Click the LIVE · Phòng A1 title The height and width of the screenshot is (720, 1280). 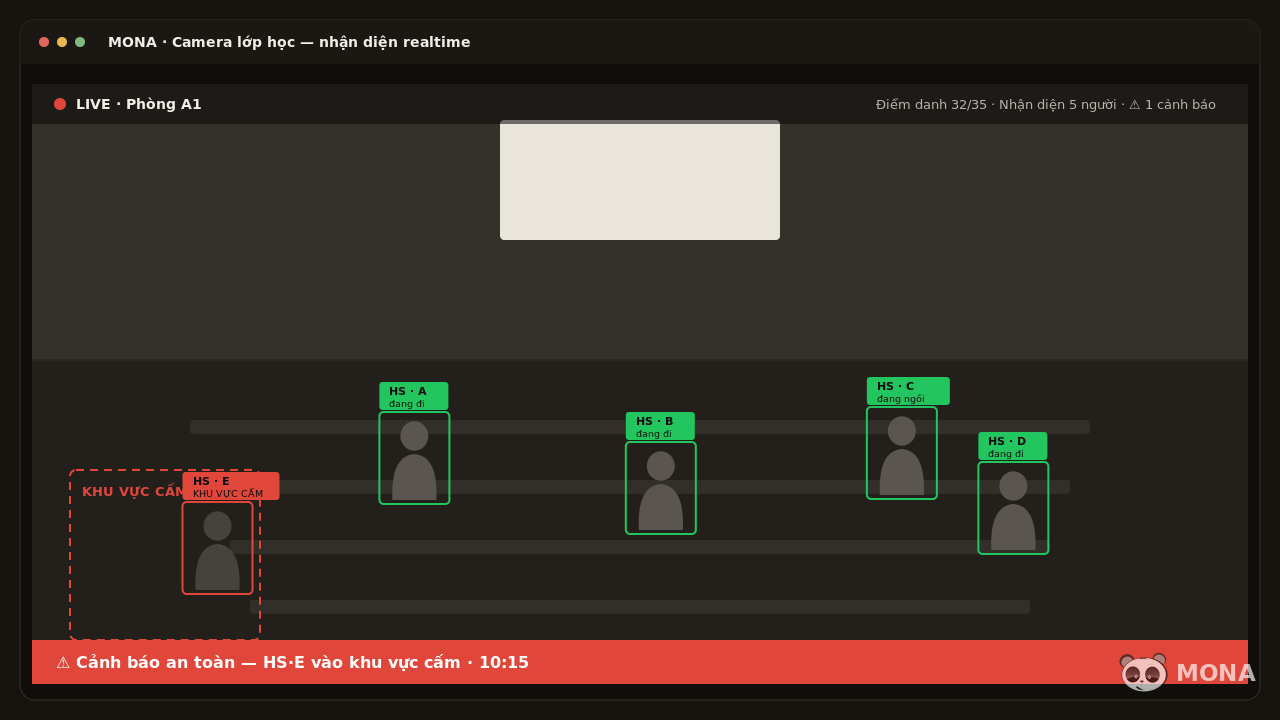coord(139,104)
